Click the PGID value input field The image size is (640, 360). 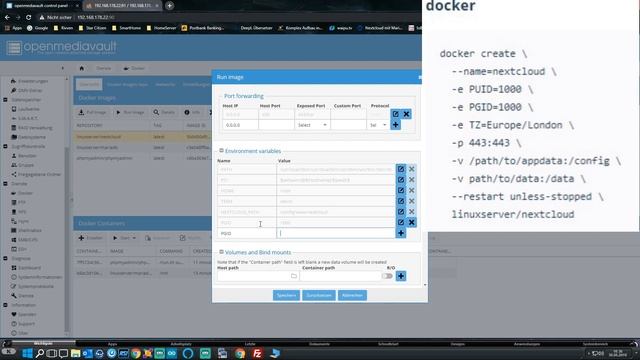pyautogui.click(x=336, y=233)
